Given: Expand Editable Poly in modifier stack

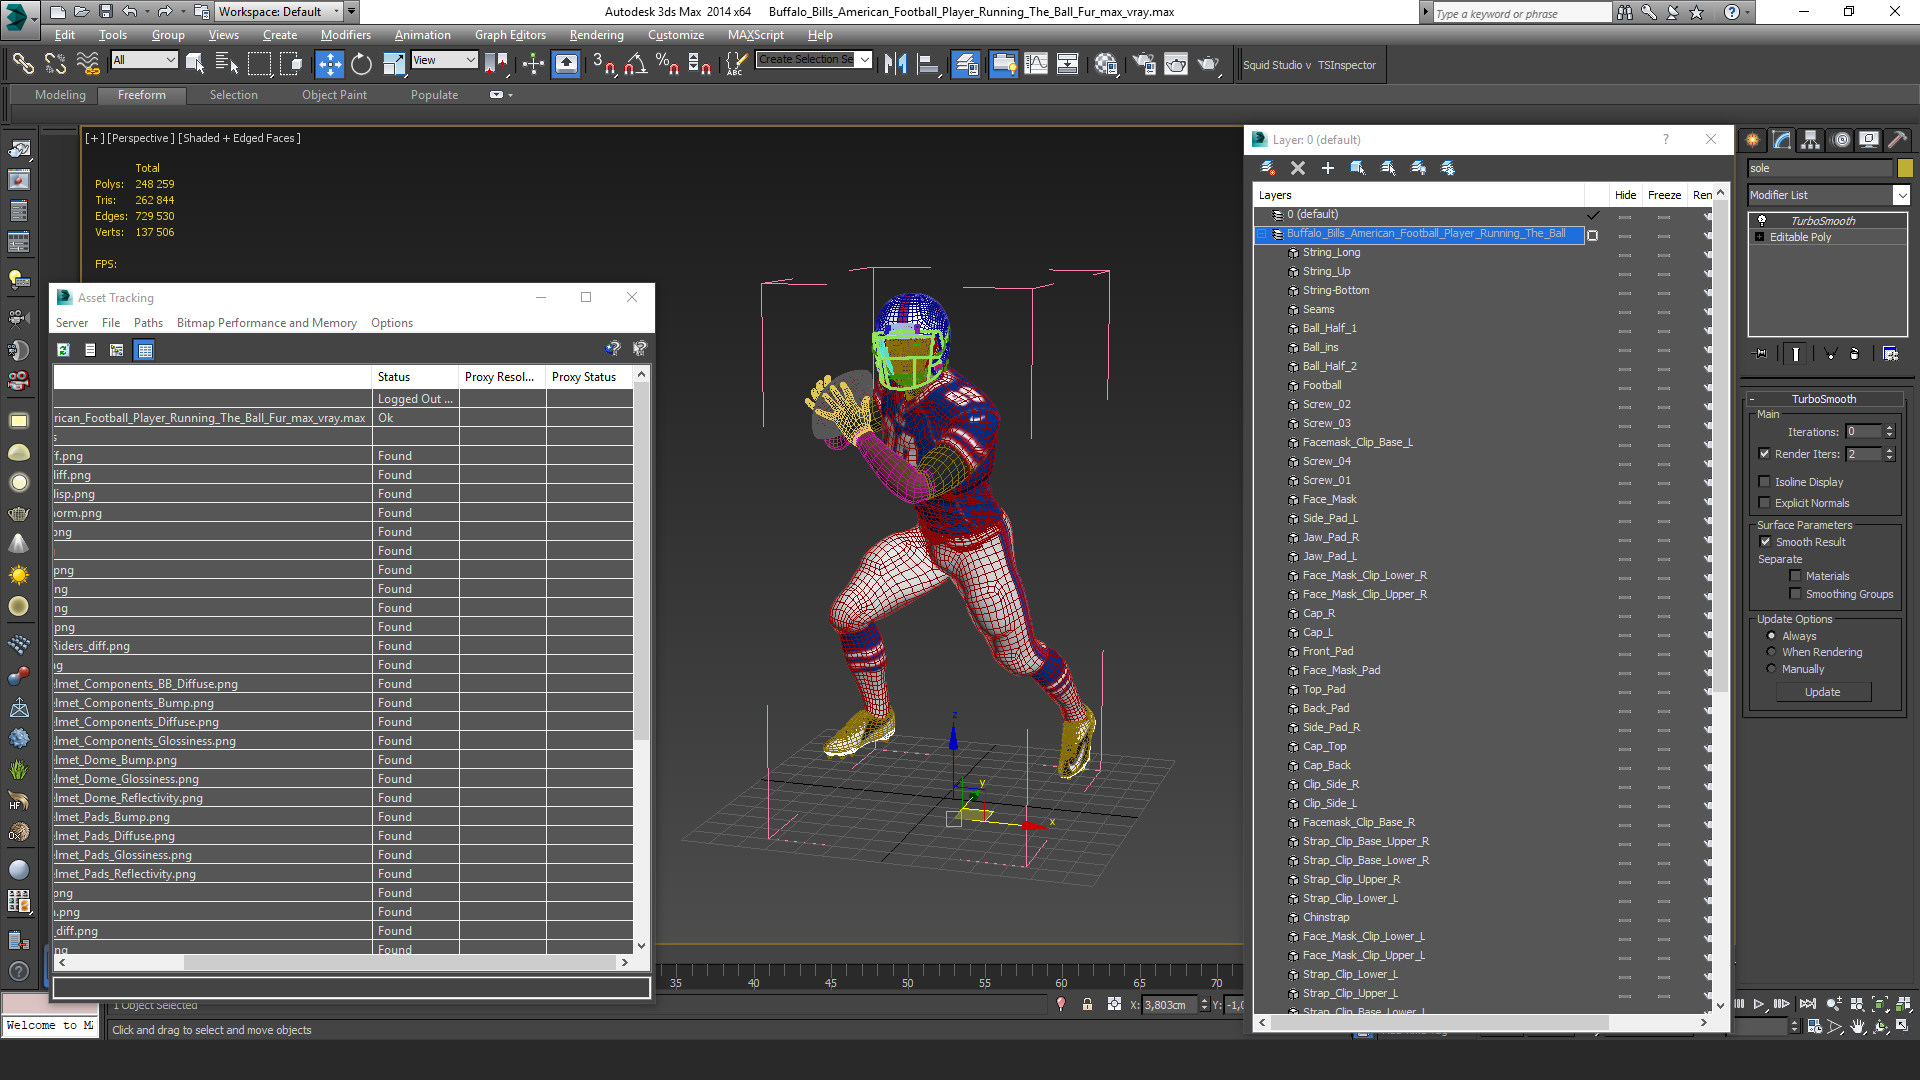Looking at the screenshot, I should click(x=1760, y=237).
